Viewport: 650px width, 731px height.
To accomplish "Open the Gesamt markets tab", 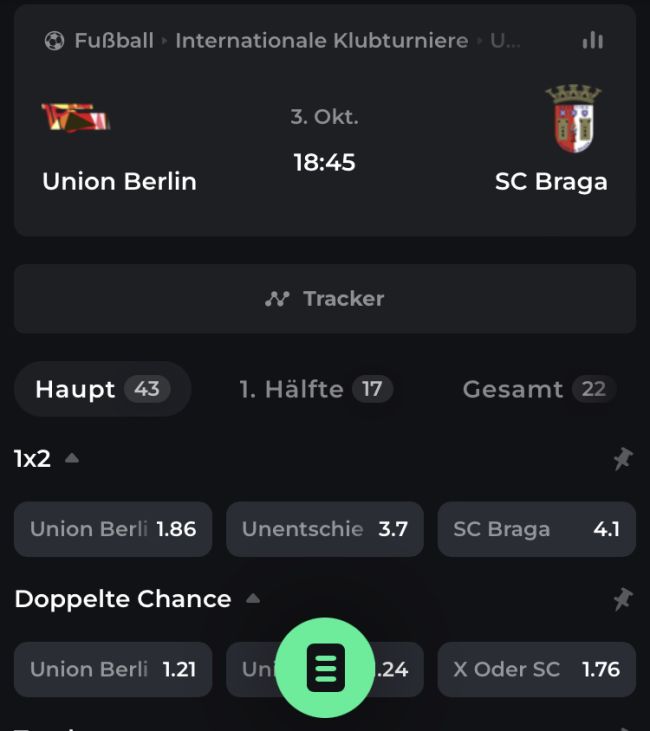I will (x=537, y=389).
